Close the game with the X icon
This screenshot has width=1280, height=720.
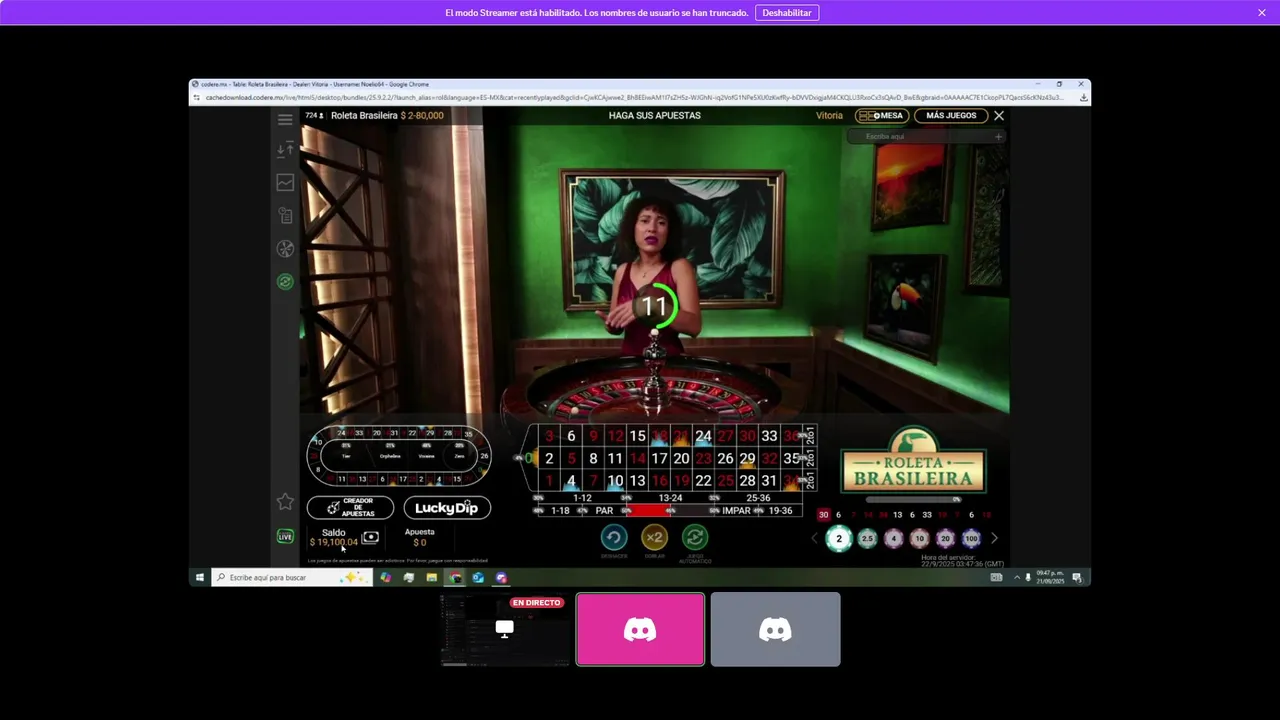click(x=998, y=116)
